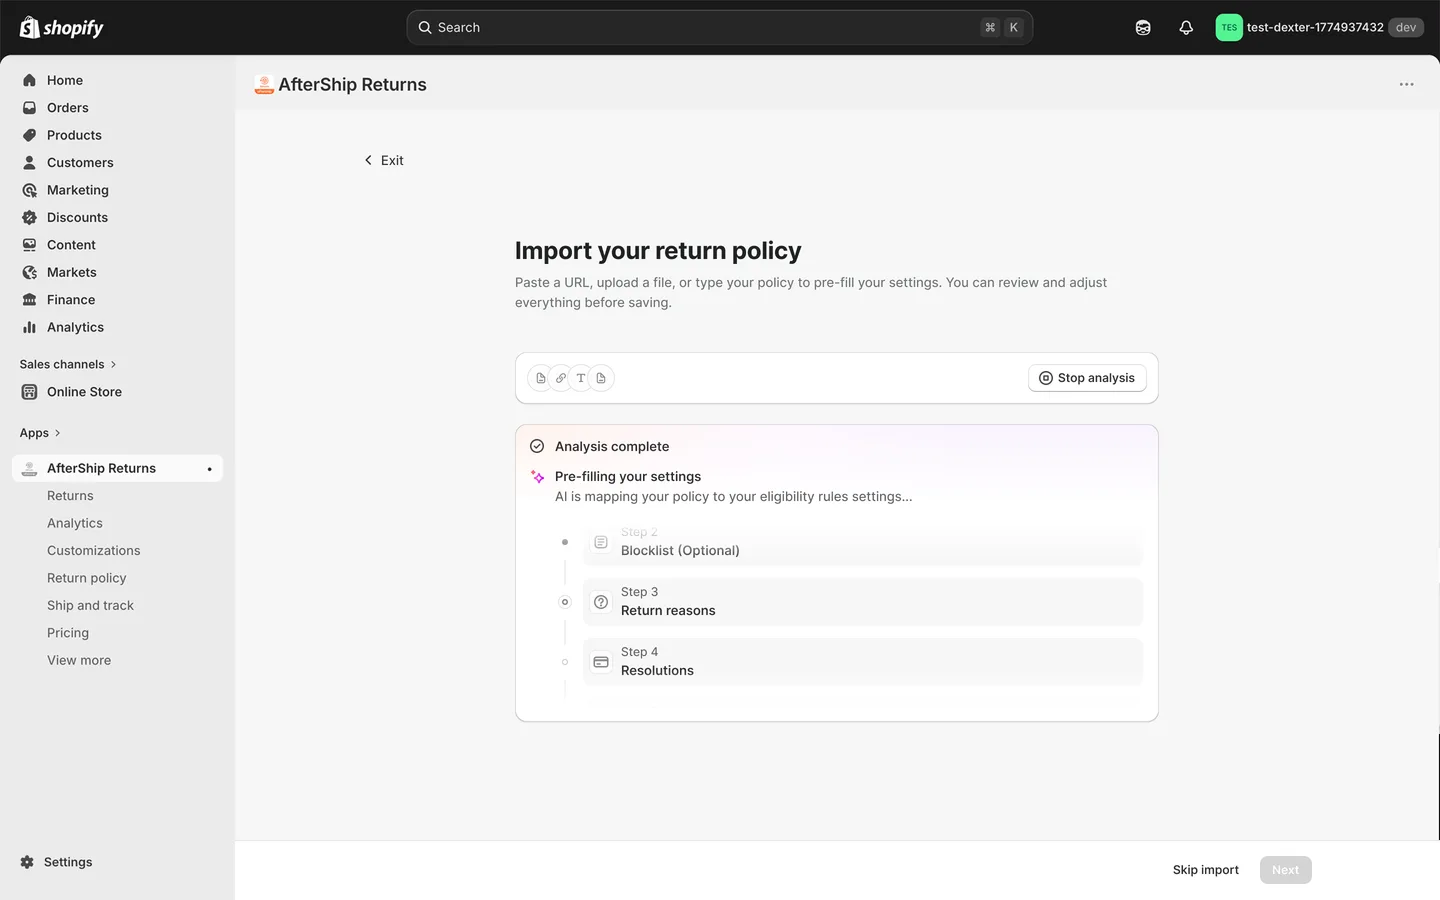Viewport: 1440px width, 900px height.
Task: Click Exit to leave the import
Action: (384, 160)
